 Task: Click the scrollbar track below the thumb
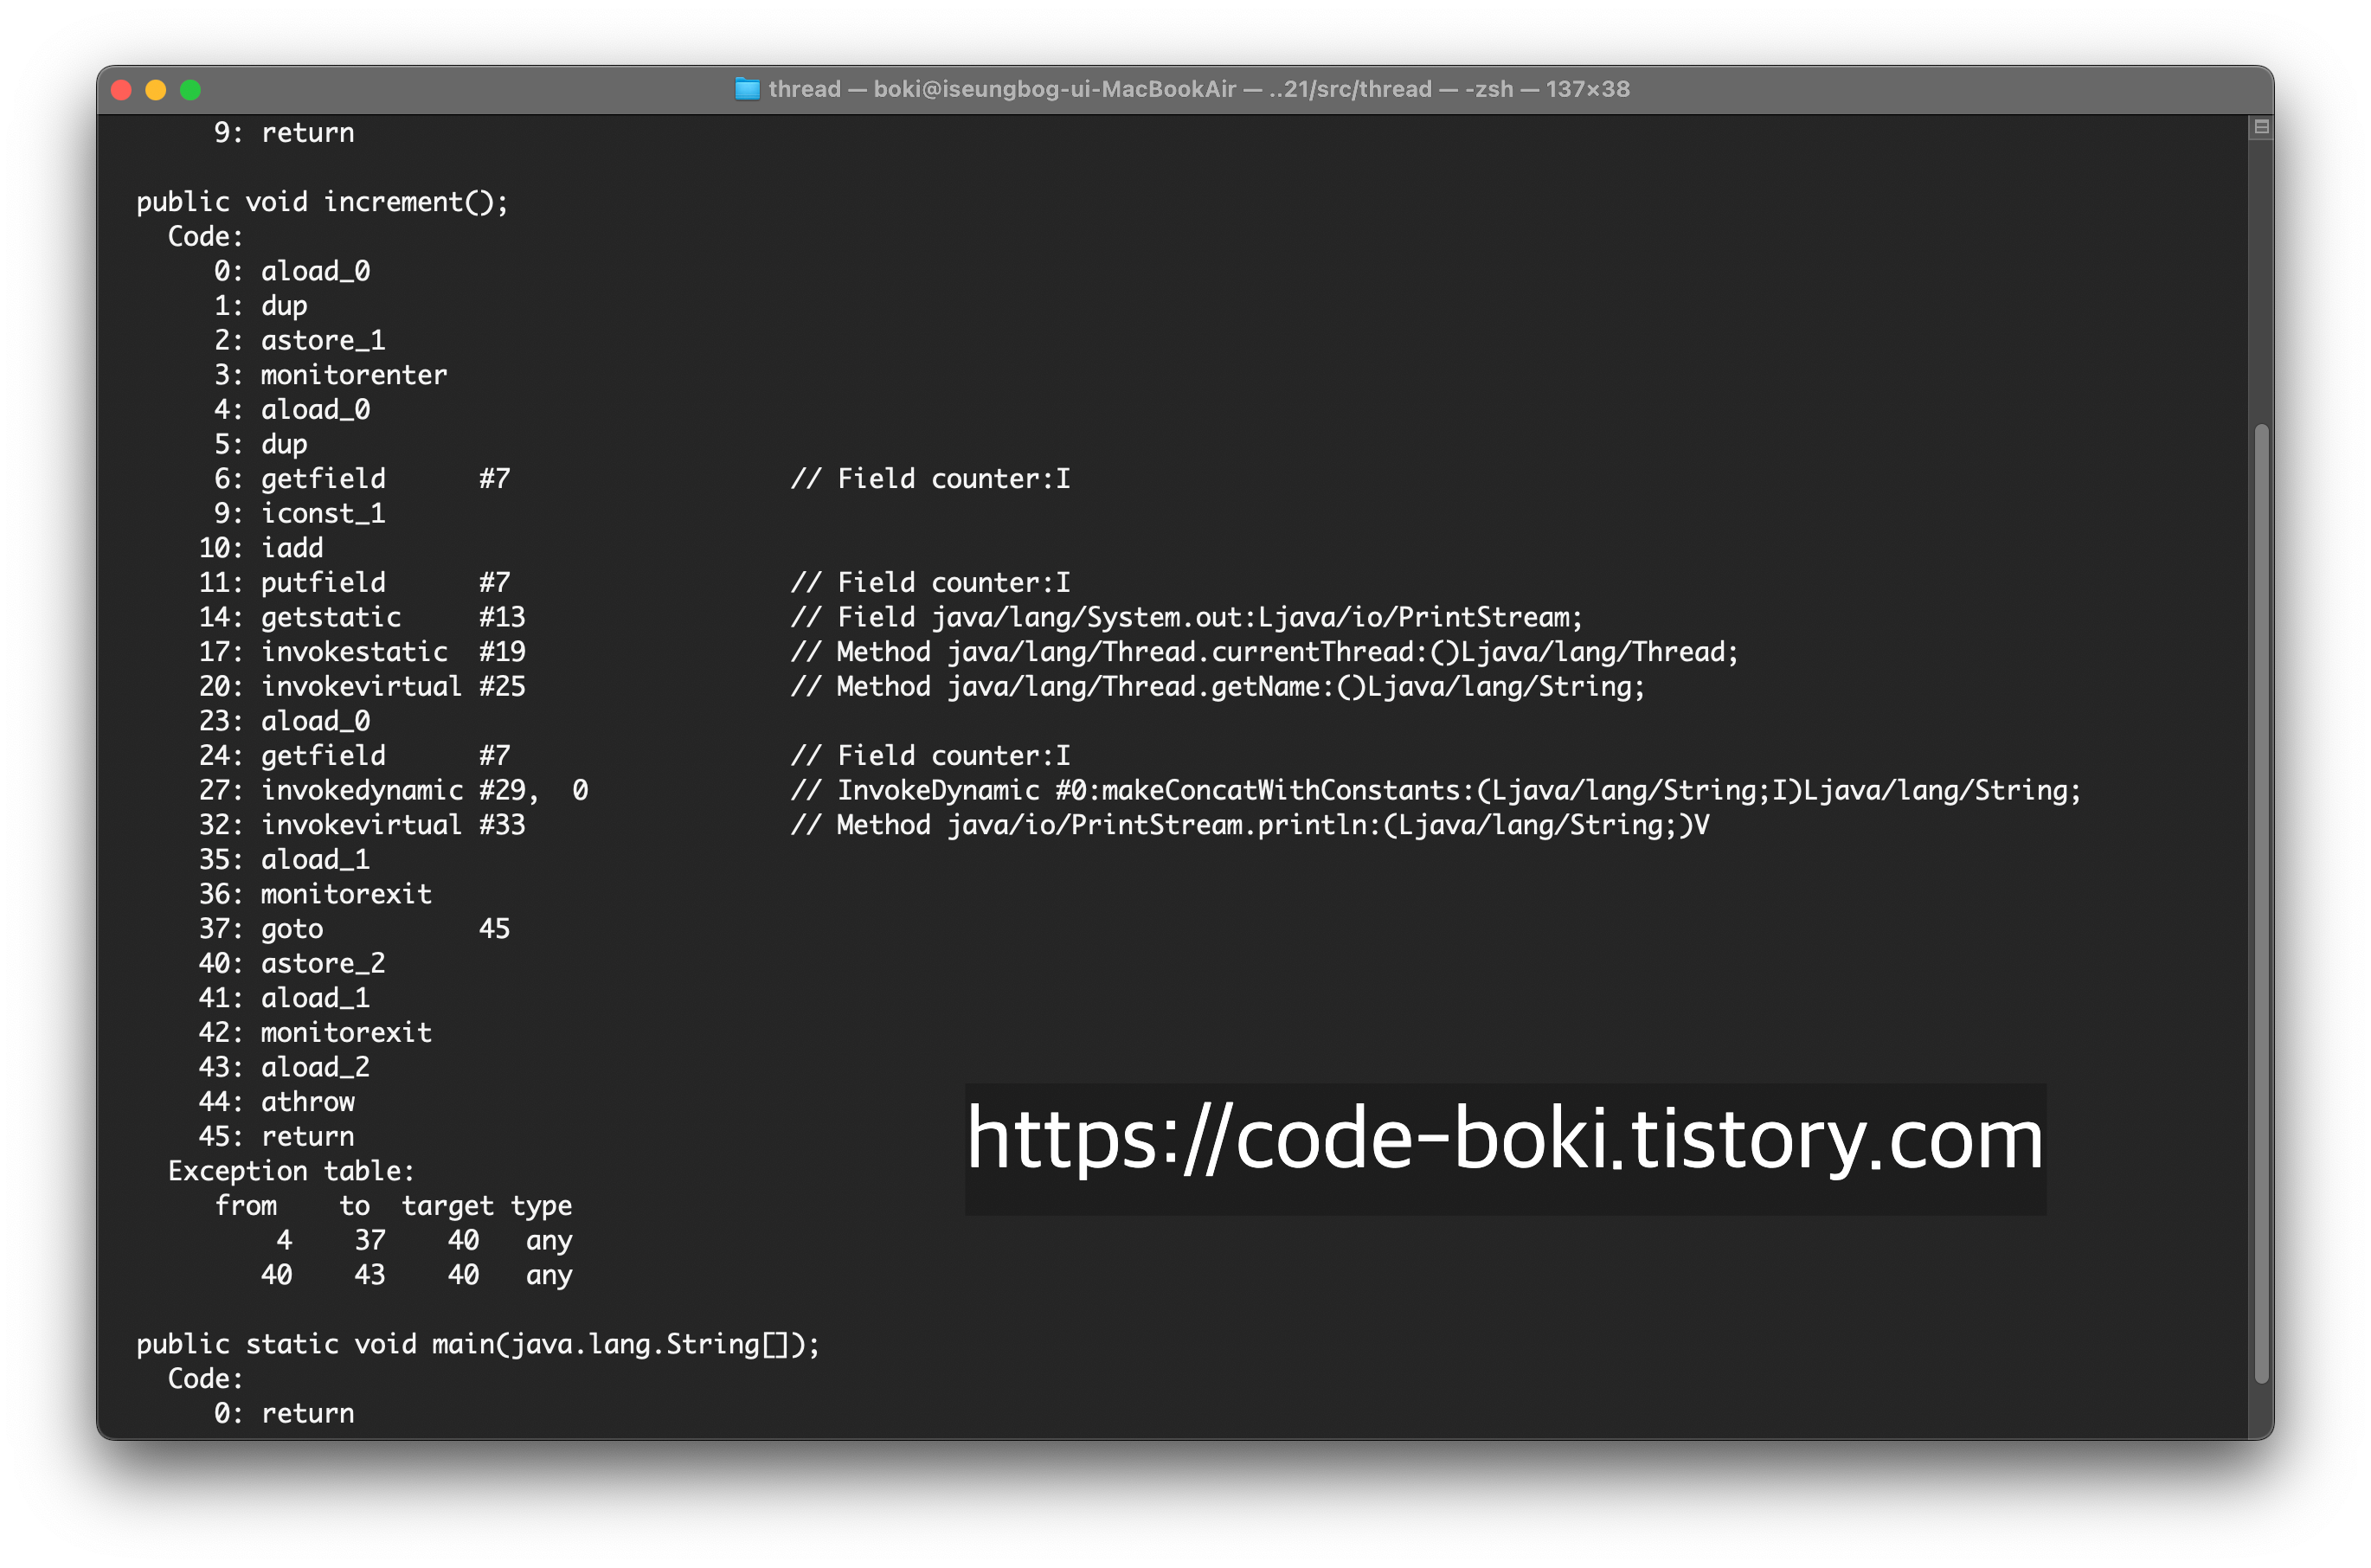pos(2260,1410)
